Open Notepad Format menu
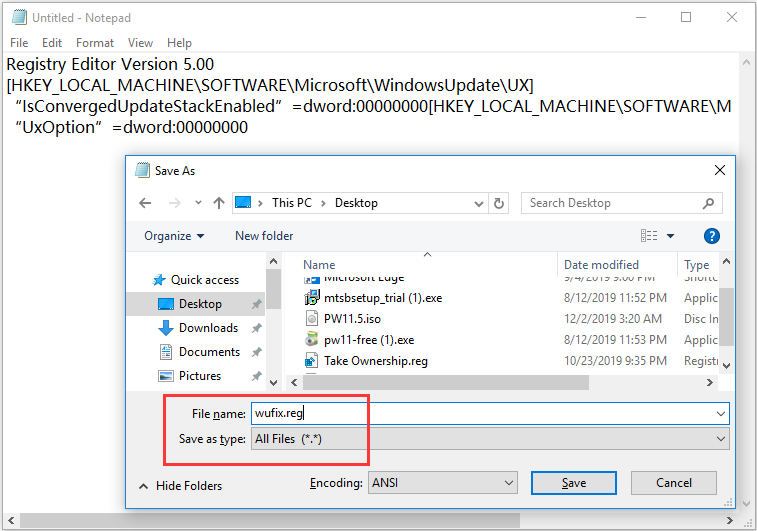Screen dimensions: 757x531 (95, 43)
